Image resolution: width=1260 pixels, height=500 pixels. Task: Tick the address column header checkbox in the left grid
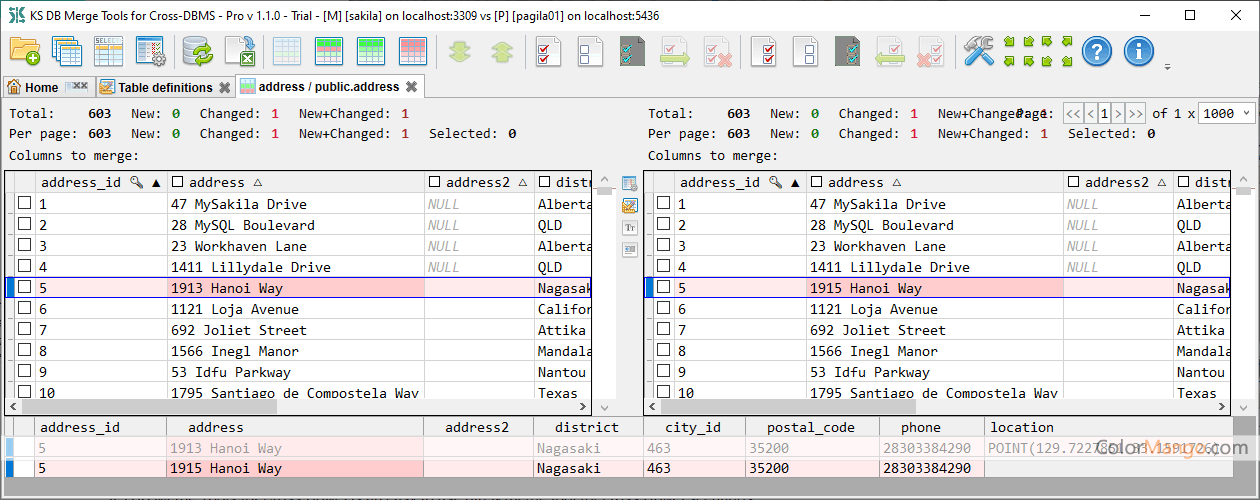click(178, 182)
